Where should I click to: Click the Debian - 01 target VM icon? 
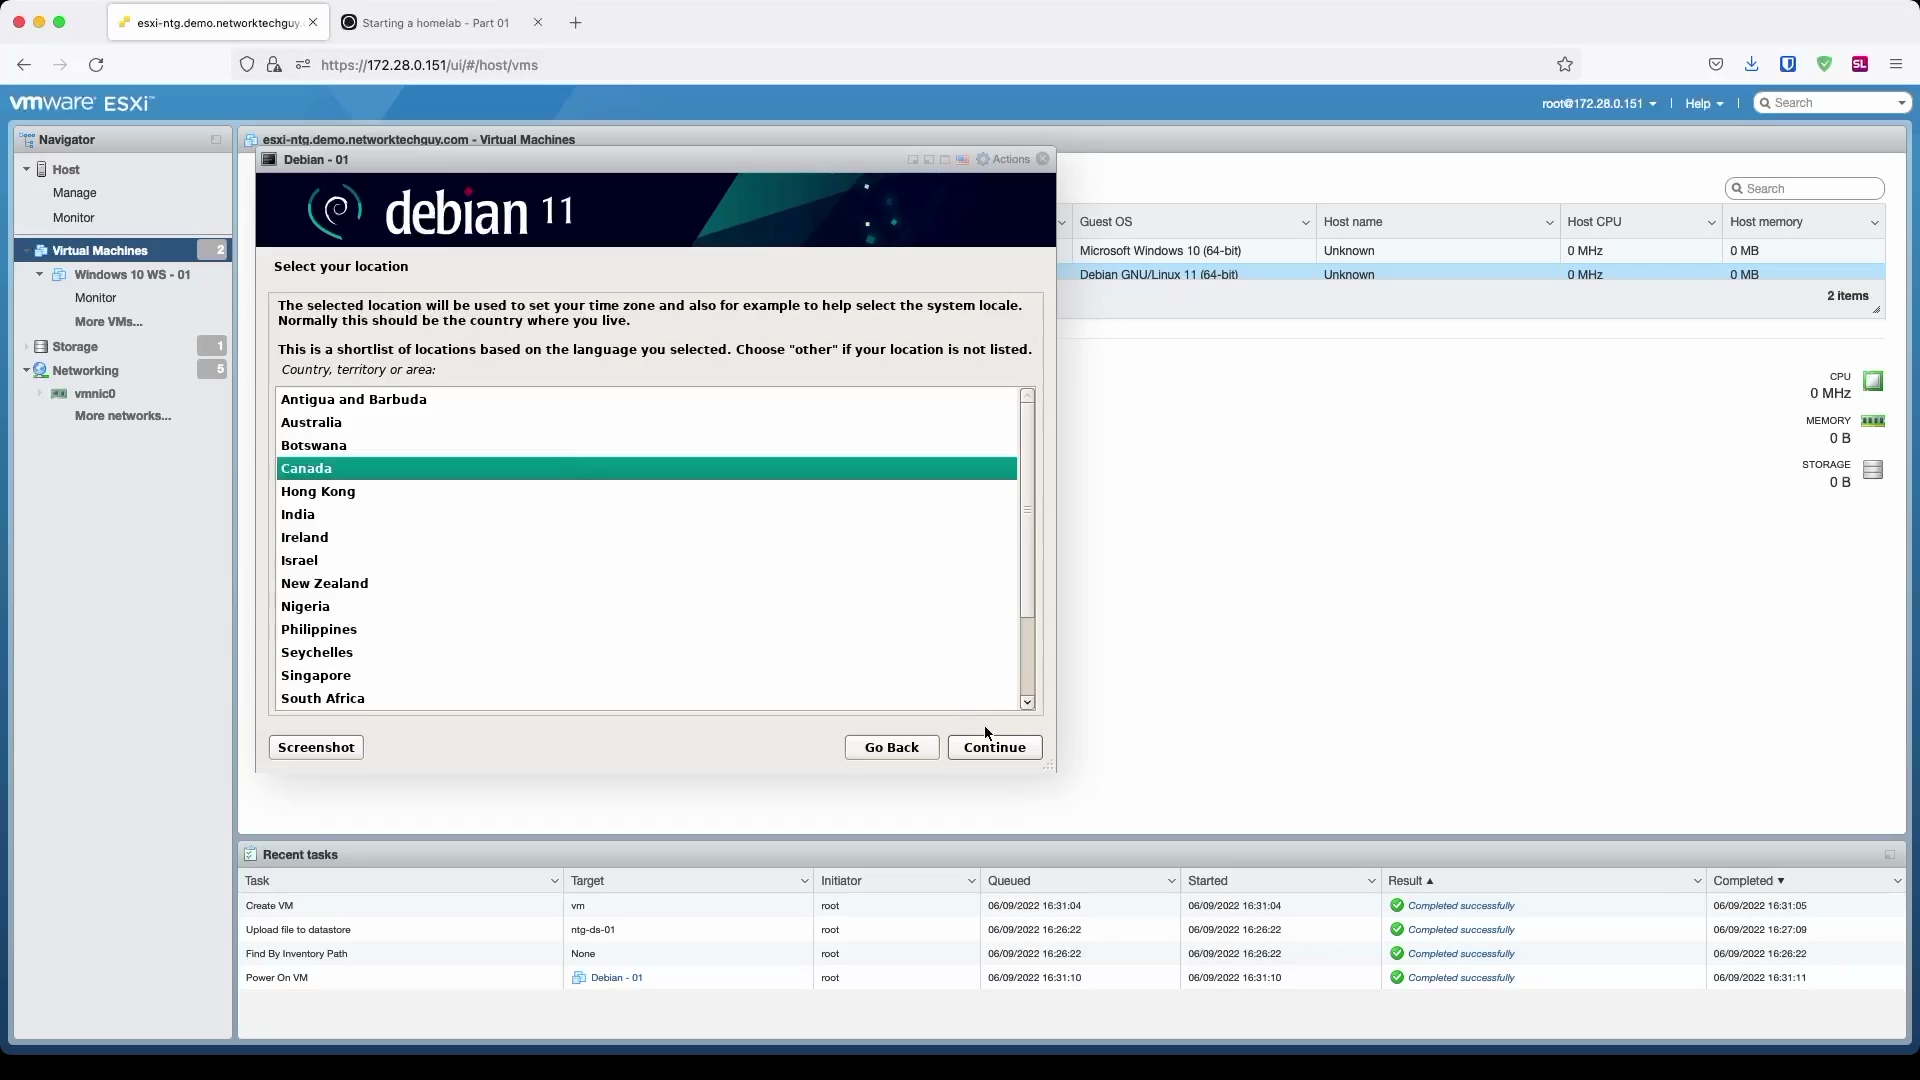click(x=578, y=978)
